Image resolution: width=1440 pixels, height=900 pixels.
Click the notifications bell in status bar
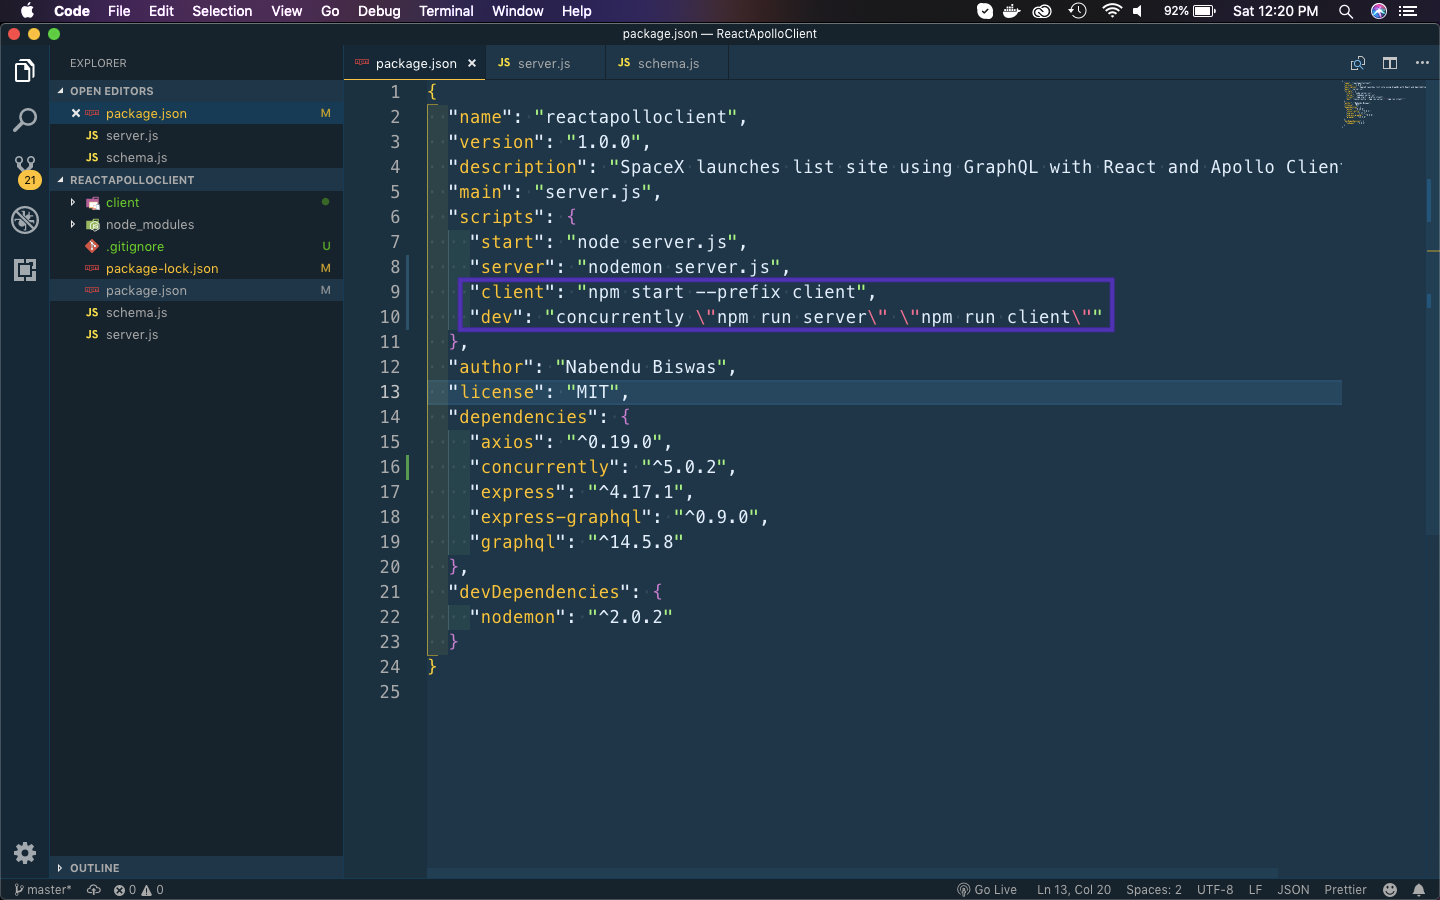(x=1418, y=890)
